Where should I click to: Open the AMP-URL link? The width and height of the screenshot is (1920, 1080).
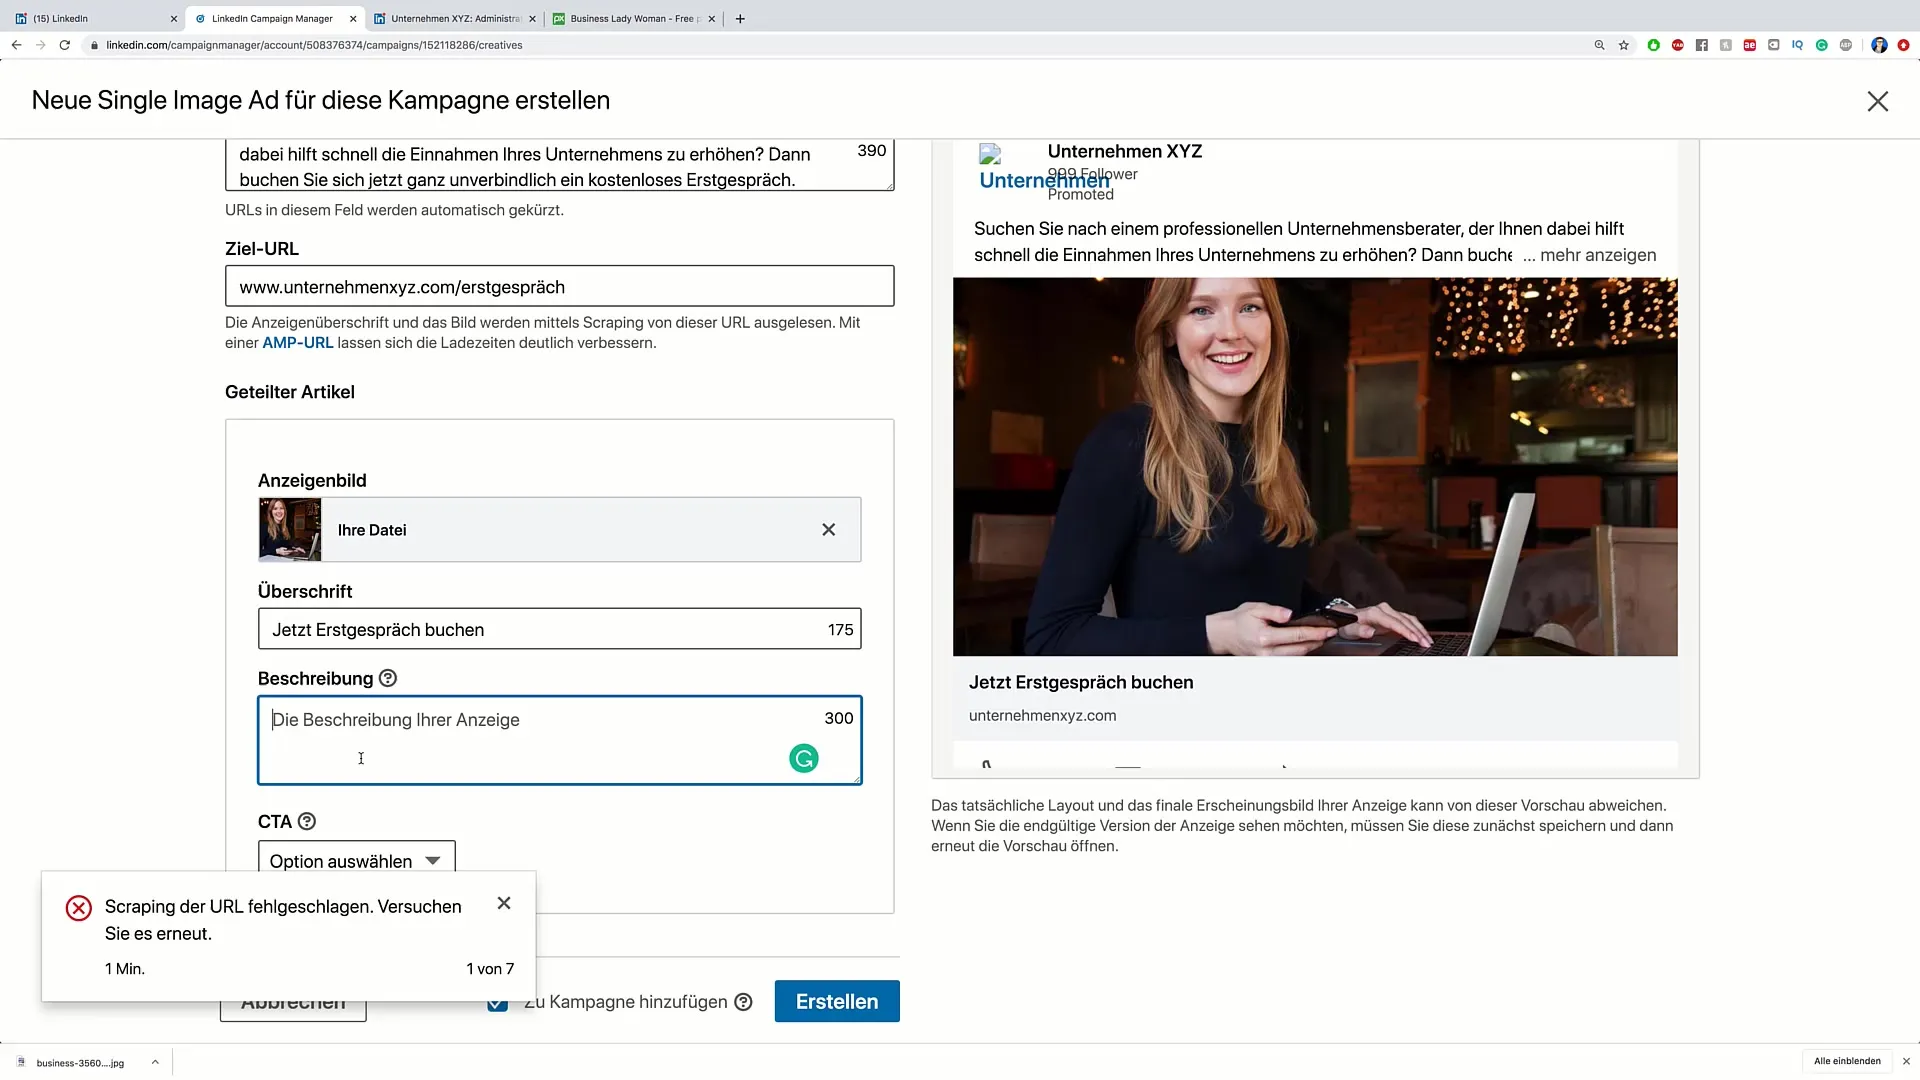[x=297, y=343]
